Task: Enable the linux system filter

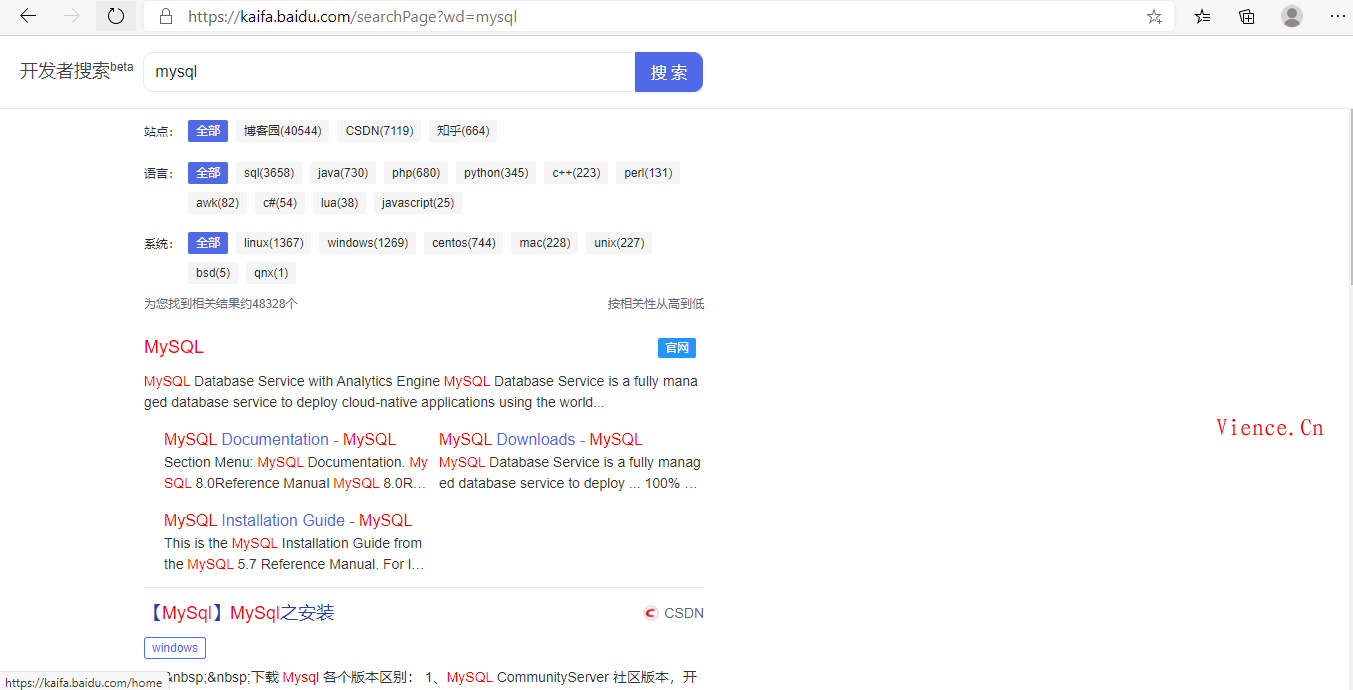Action: [x=273, y=243]
